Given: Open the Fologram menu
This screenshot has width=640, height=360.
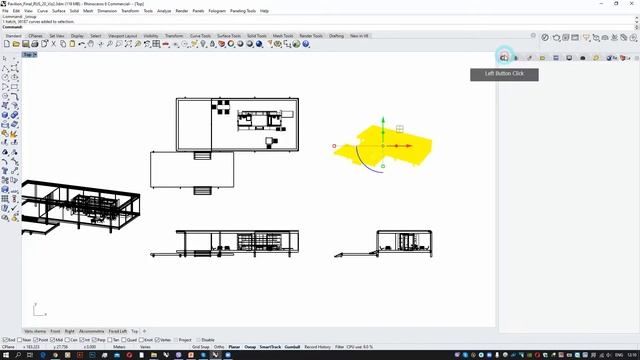Looking at the screenshot, I should [x=217, y=11].
